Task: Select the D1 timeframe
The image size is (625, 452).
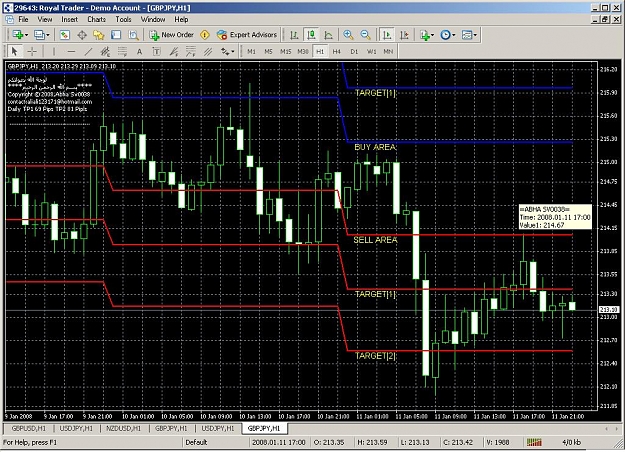Action: [x=354, y=51]
